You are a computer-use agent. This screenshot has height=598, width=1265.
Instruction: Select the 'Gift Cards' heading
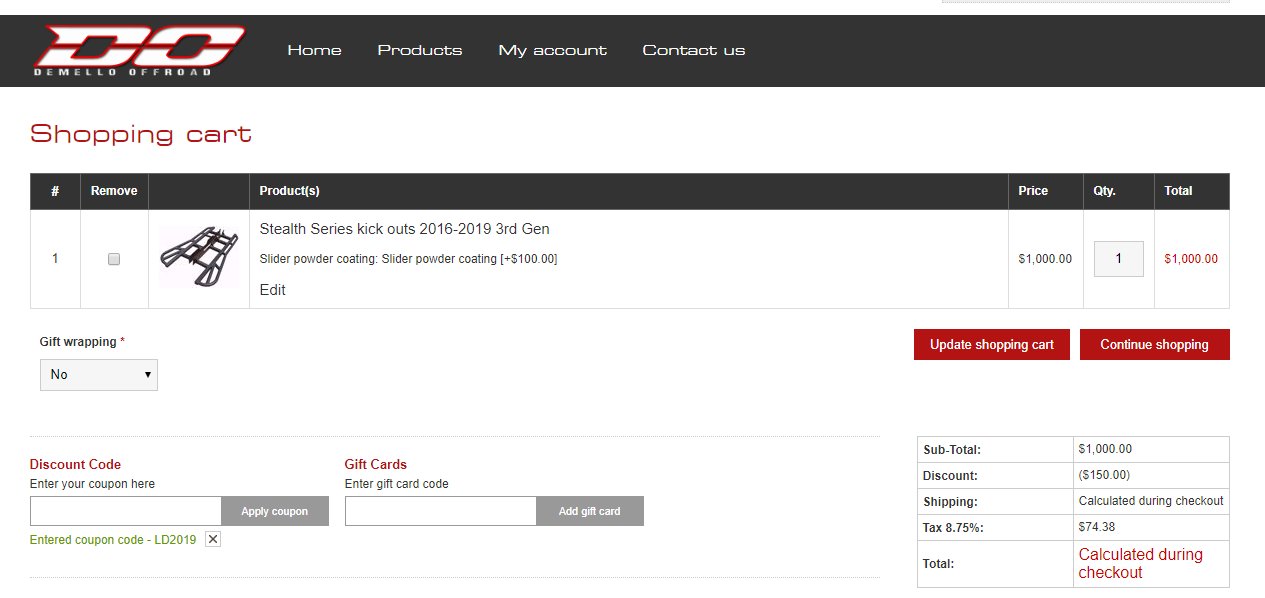pos(376,464)
